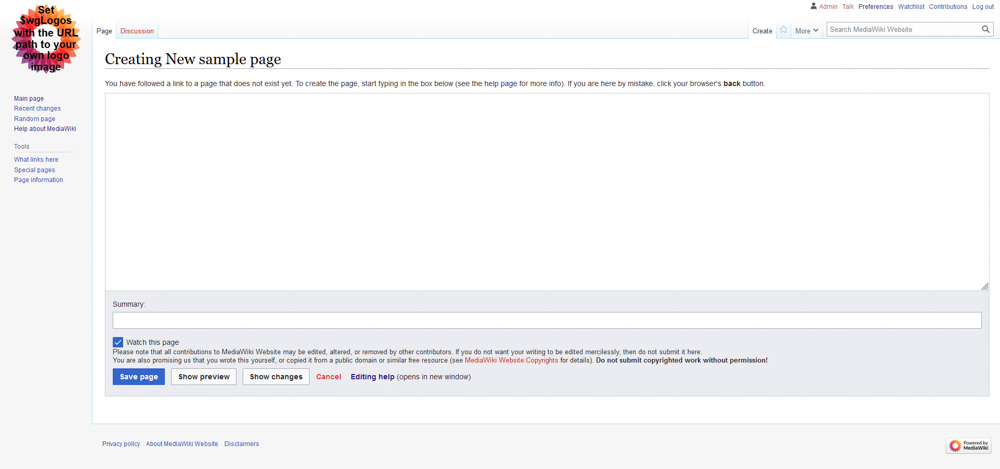Open Help about MediaWiki
The image size is (1000, 469).
pos(45,129)
